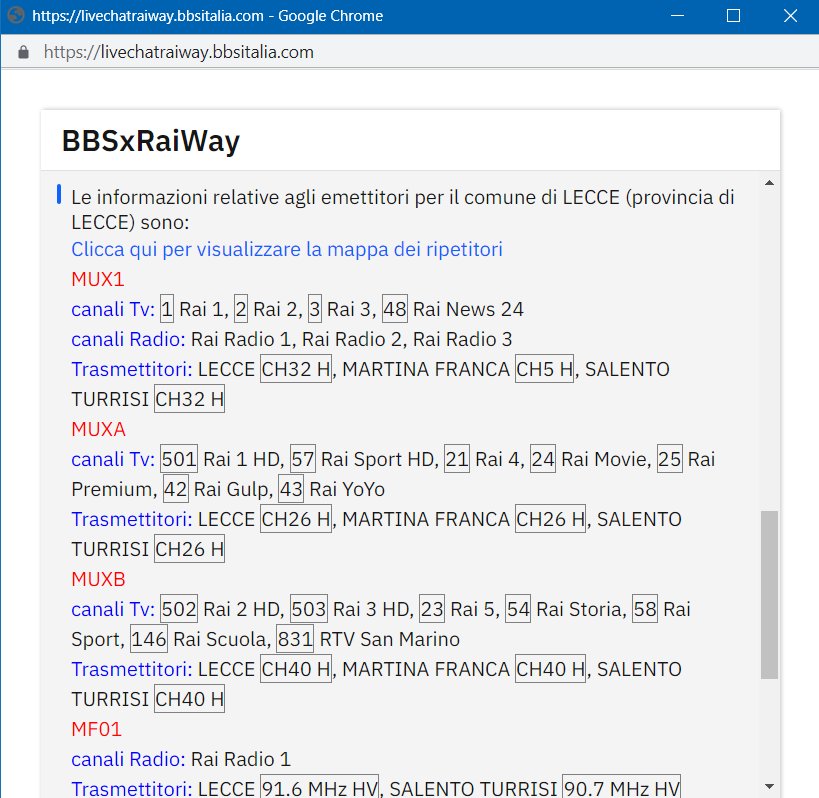The height and width of the screenshot is (798, 819).
Task: Click channel number 48 beside Rai News 24
Action: coord(394,309)
